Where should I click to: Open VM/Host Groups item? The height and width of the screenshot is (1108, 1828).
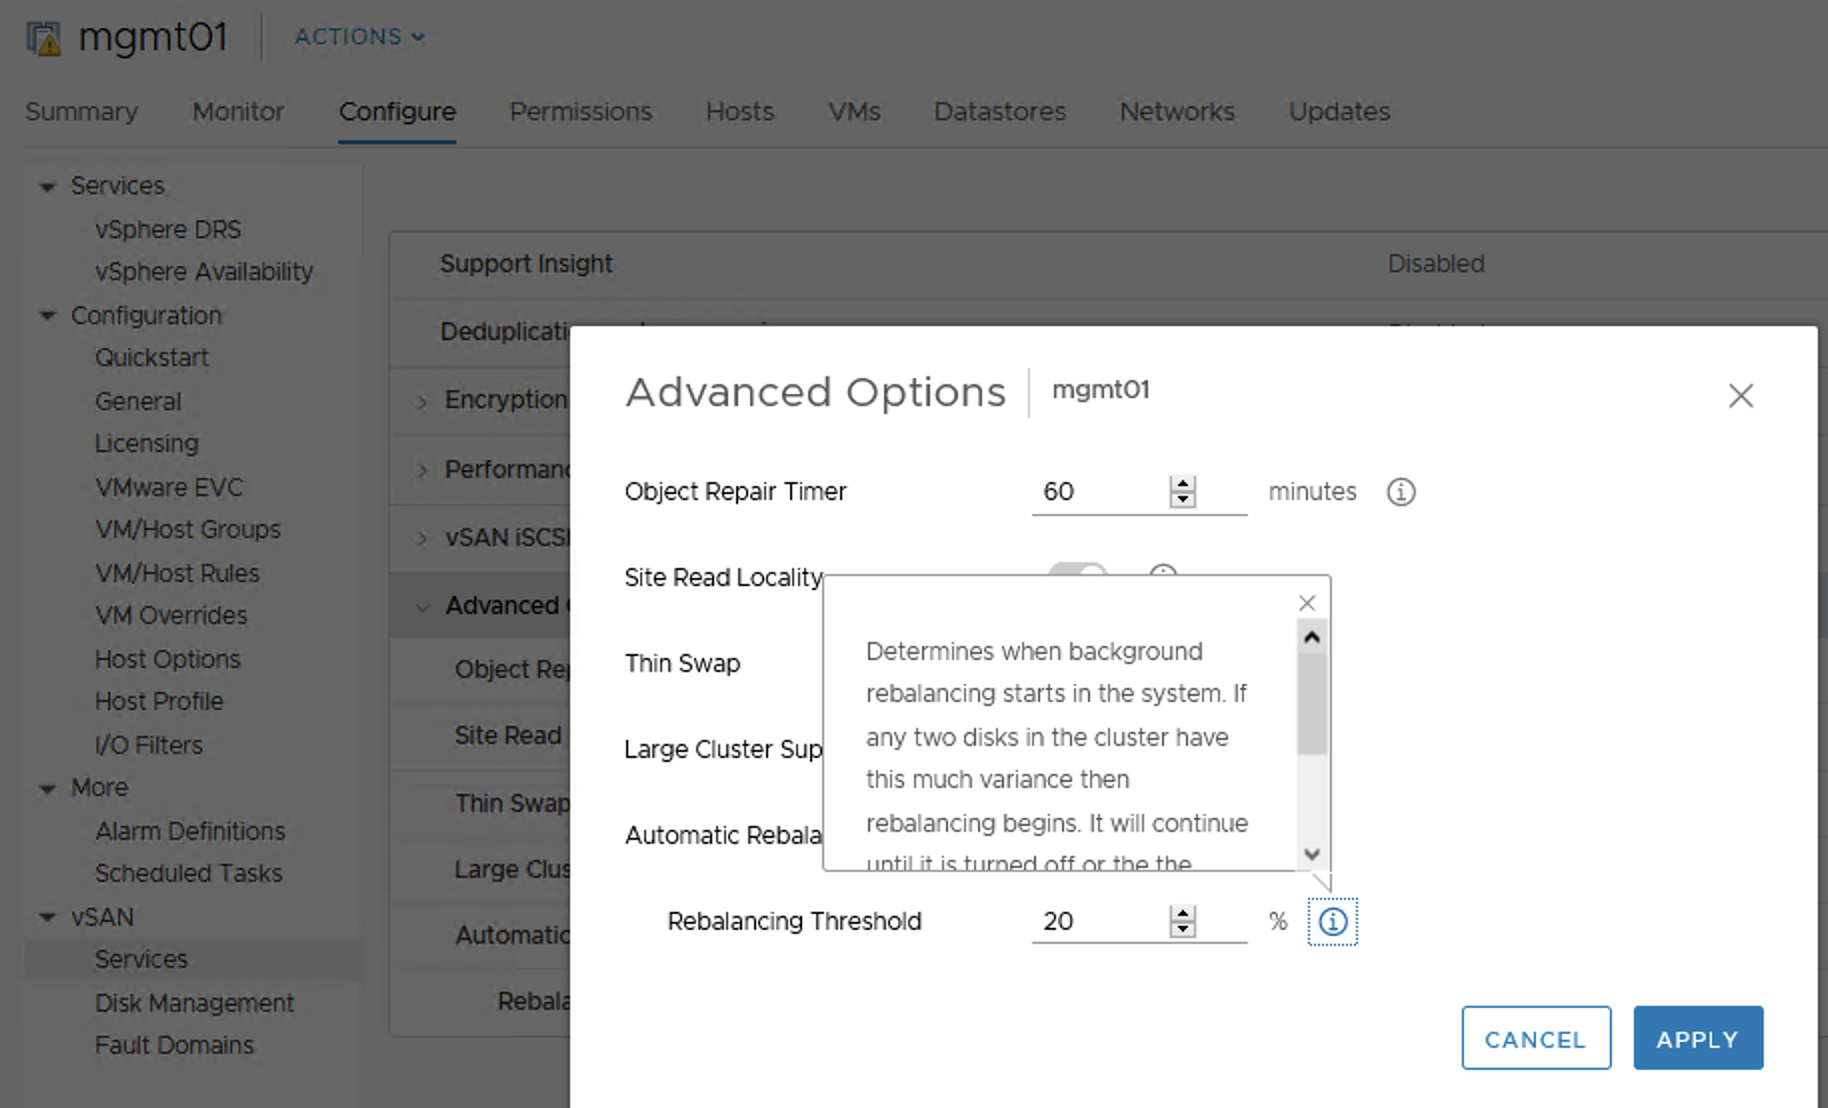tap(188, 529)
